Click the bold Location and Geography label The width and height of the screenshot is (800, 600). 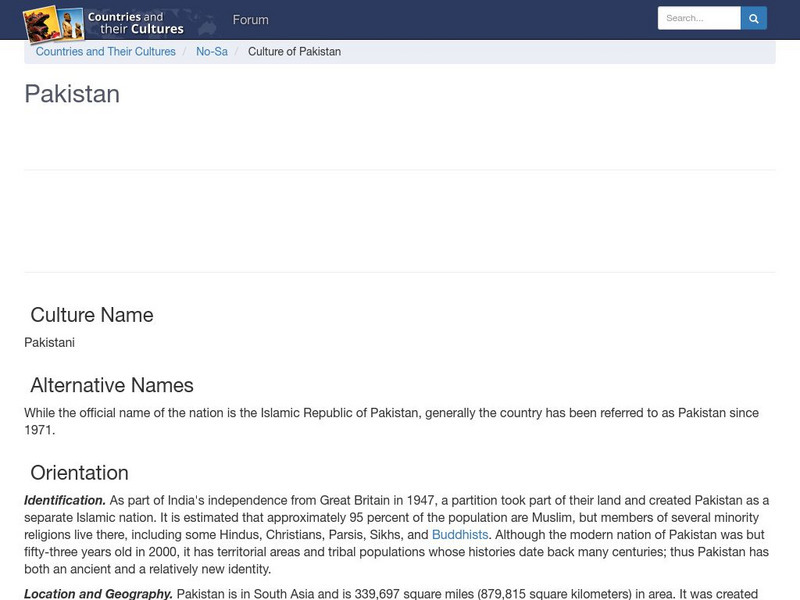(93, 590)
